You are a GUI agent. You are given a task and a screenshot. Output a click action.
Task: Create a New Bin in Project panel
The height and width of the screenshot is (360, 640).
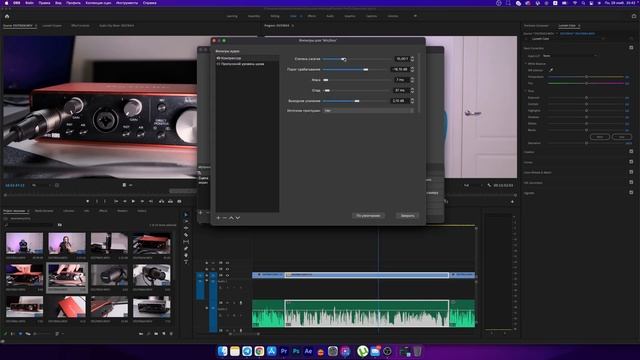click(x=156, y=334)
